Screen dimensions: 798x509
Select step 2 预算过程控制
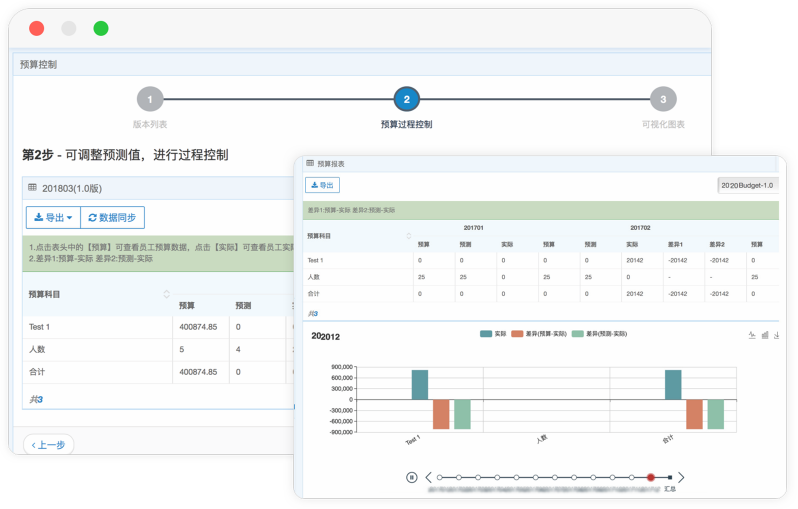coord(406,100)
